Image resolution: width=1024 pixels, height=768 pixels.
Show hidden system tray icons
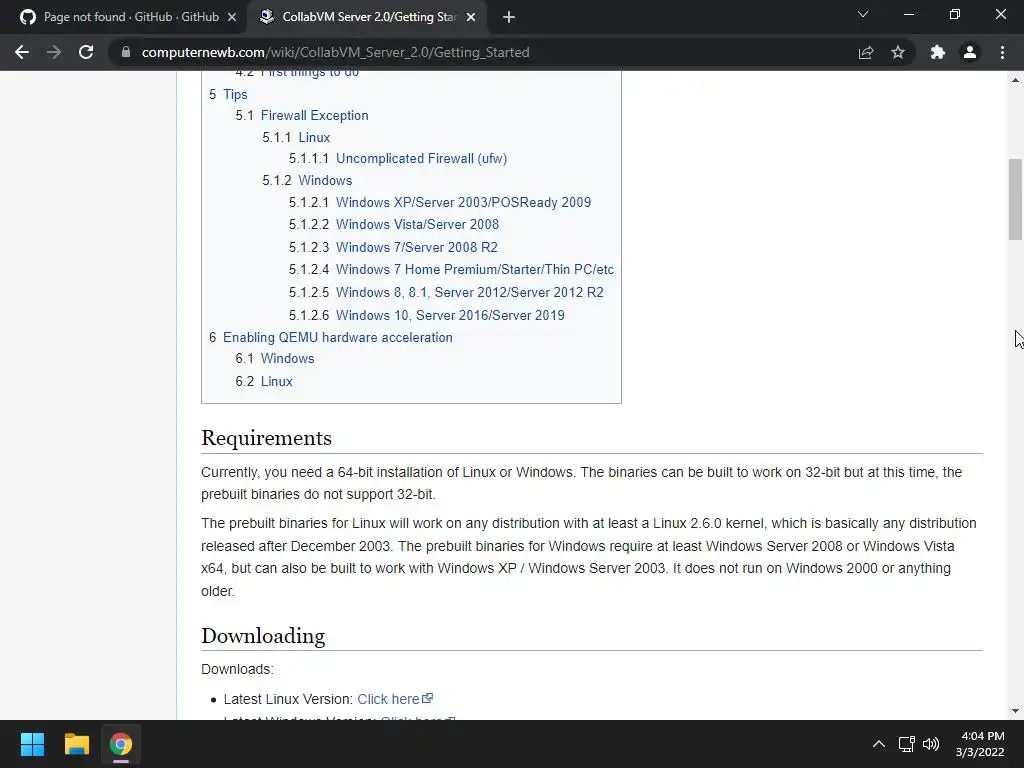(x=879, y=744)
